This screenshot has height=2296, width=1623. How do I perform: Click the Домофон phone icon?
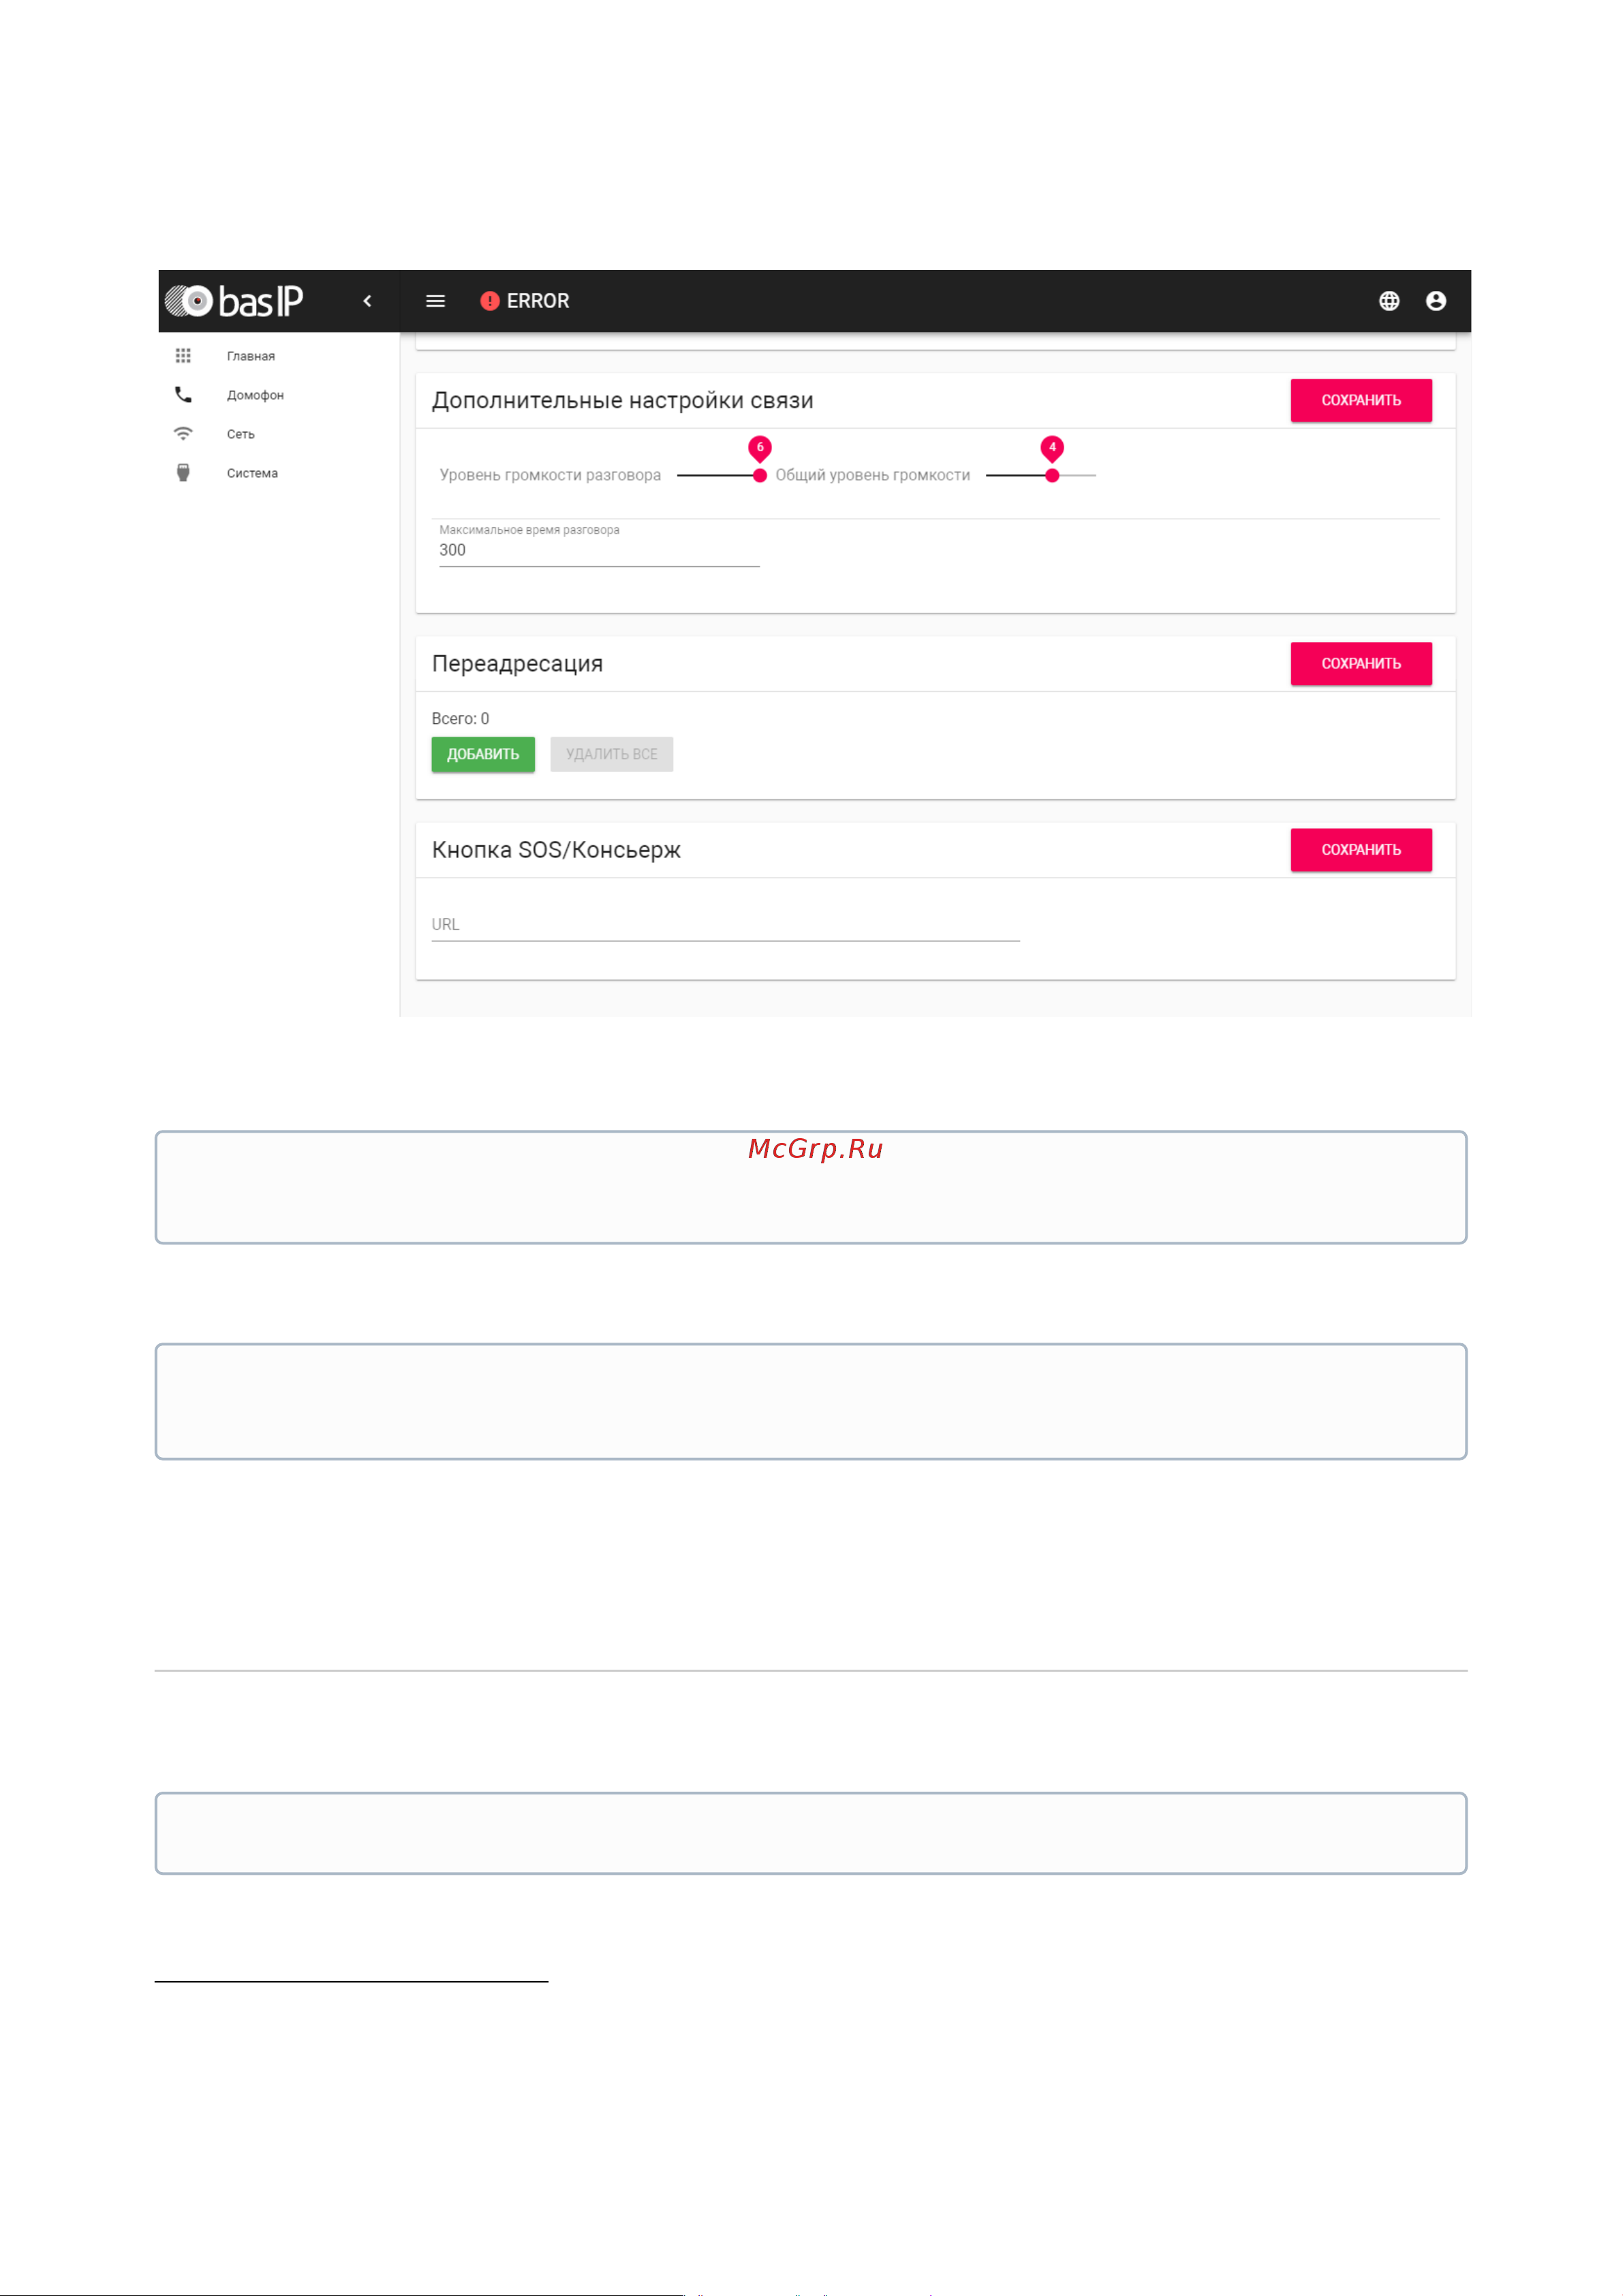click(x=183, y=395)
